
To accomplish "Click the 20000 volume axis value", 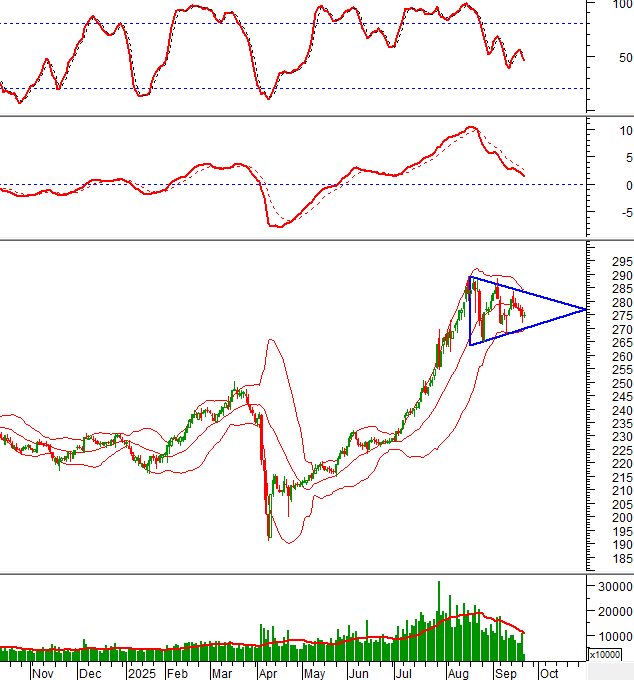I will click(615, 612).
